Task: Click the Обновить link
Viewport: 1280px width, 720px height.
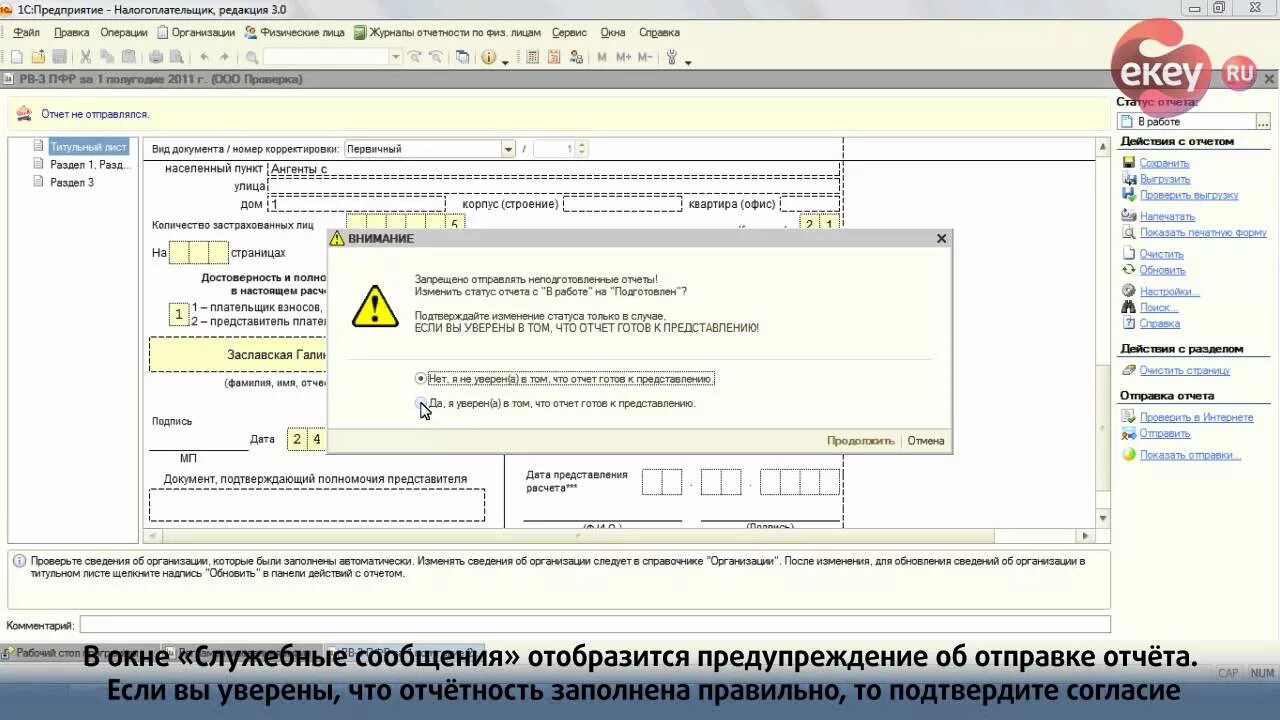Action: point(1162,270)
